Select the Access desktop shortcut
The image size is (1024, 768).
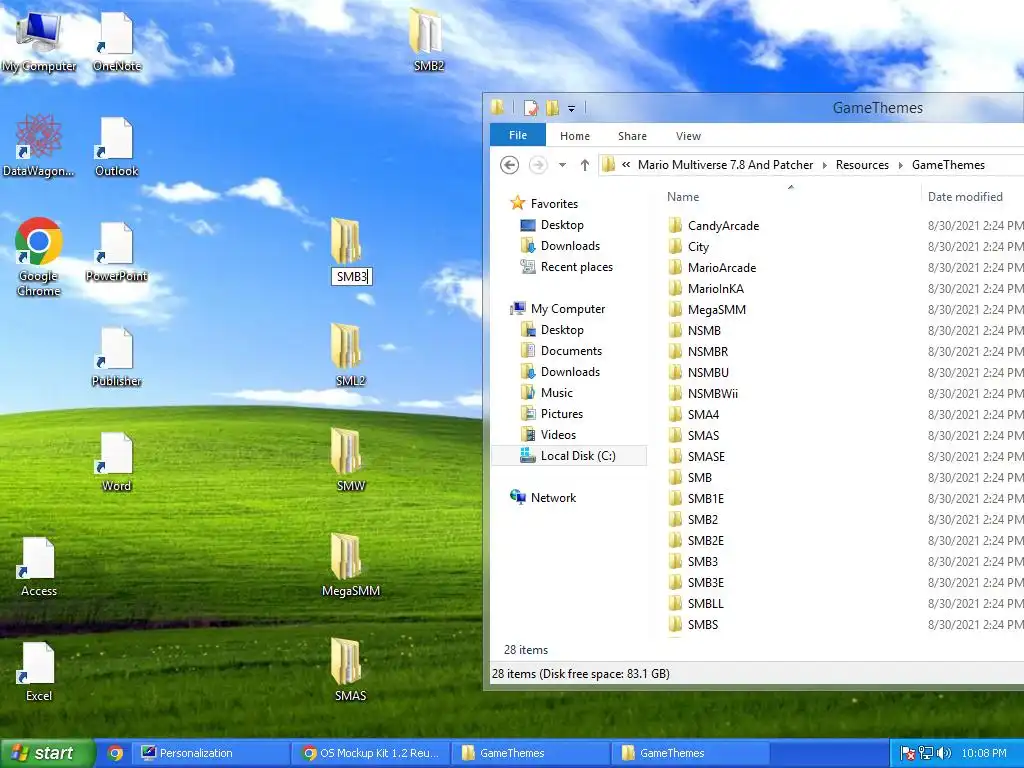point(39,567)
